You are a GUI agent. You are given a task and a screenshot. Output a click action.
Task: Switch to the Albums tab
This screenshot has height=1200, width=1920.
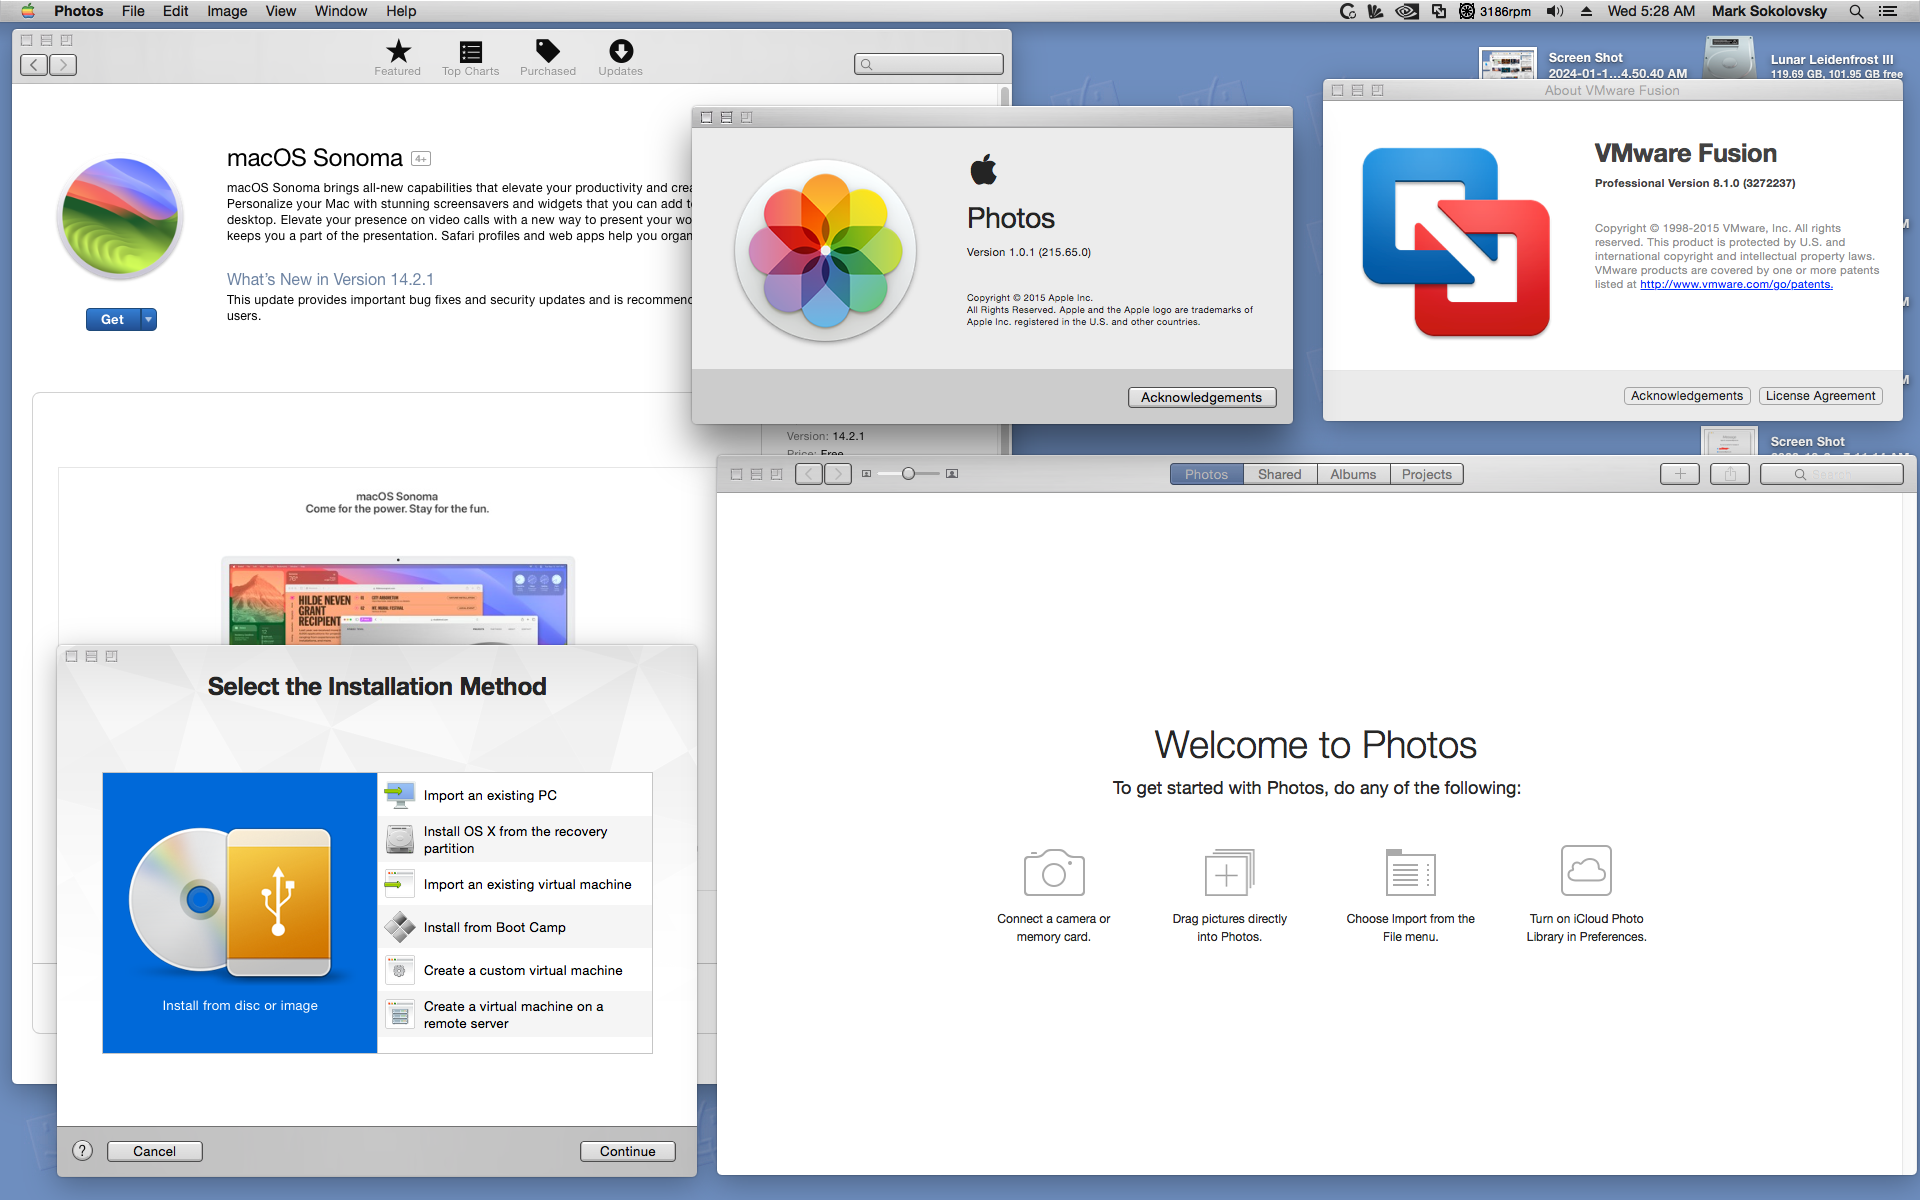point(1352,474)
